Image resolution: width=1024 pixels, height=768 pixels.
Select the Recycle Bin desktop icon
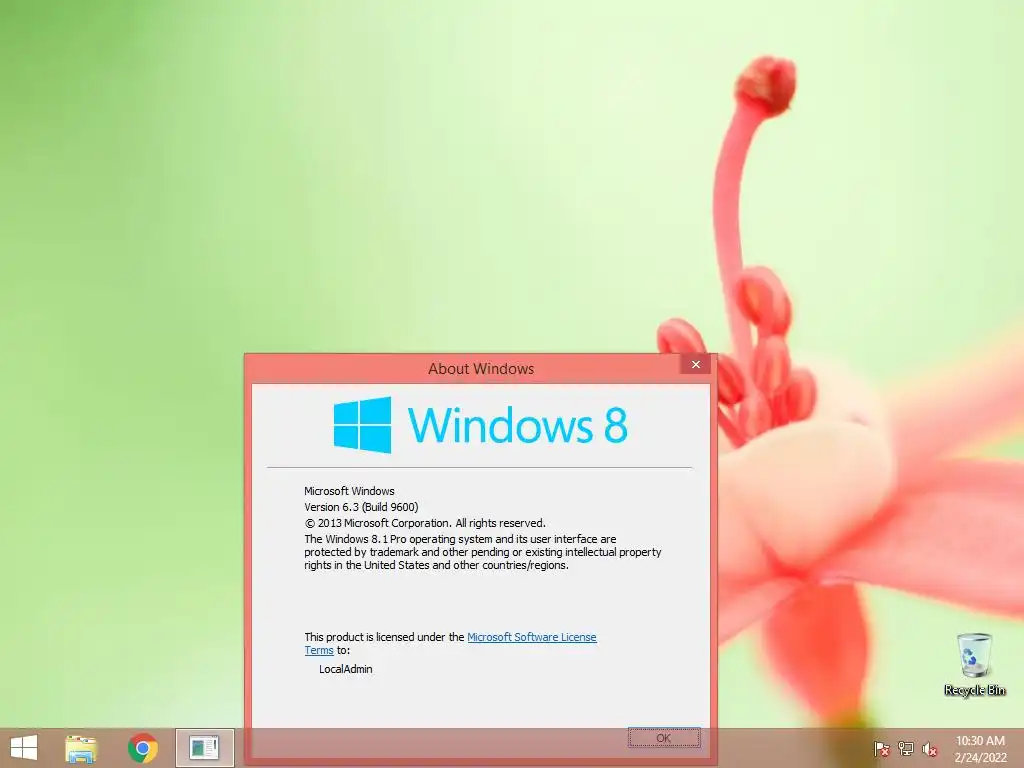[x=974, y=664]
